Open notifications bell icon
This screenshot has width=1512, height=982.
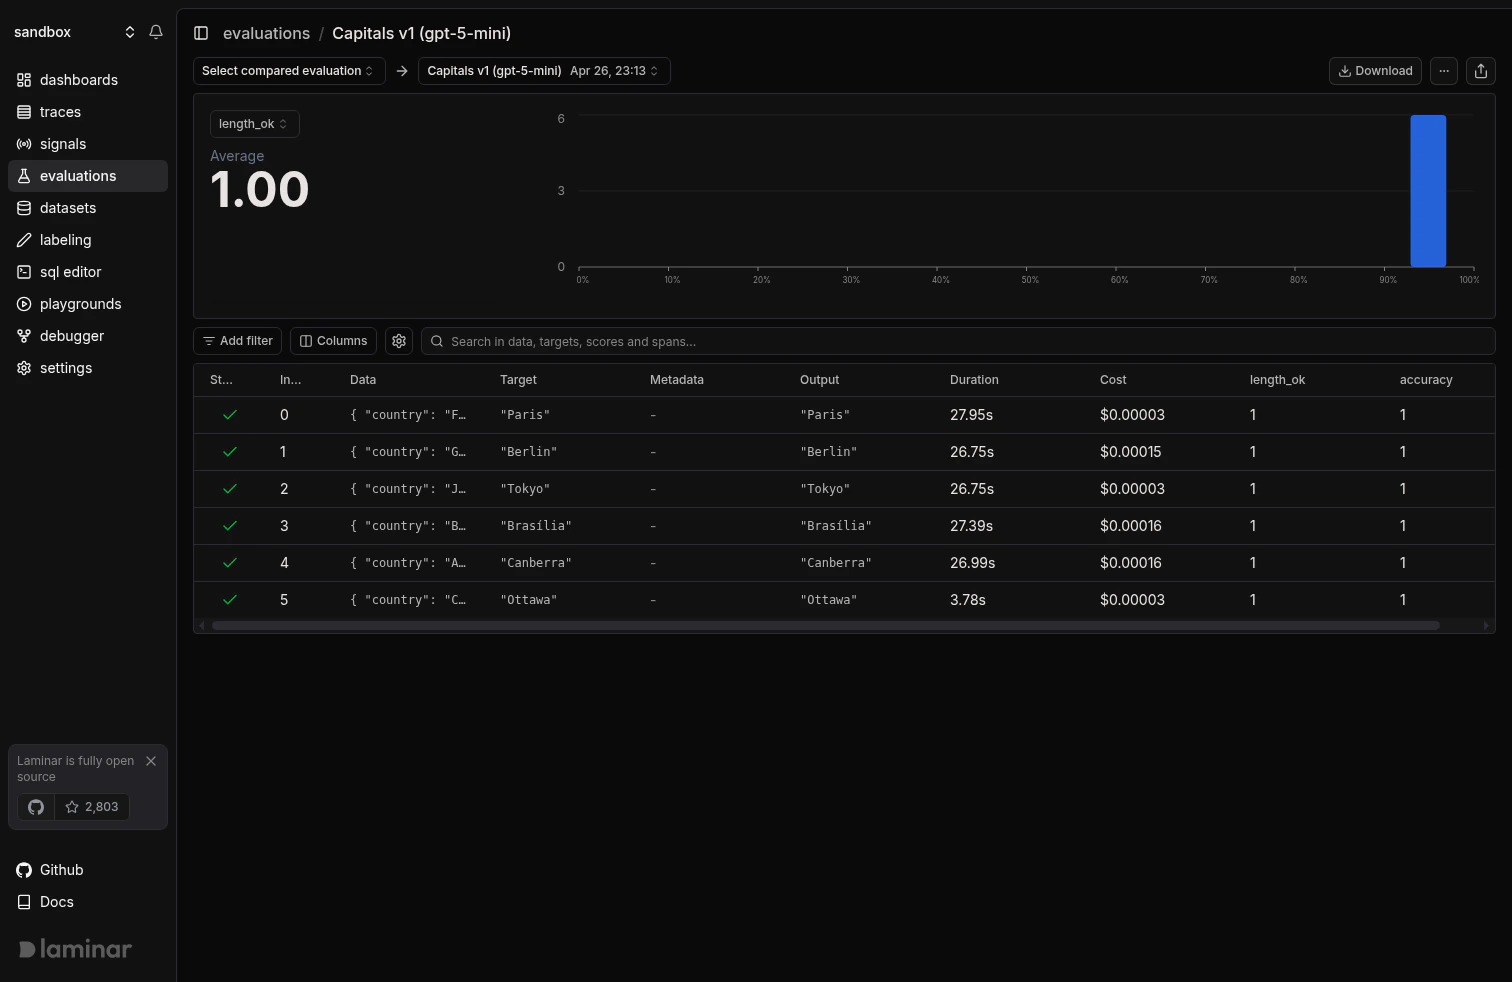156,32
